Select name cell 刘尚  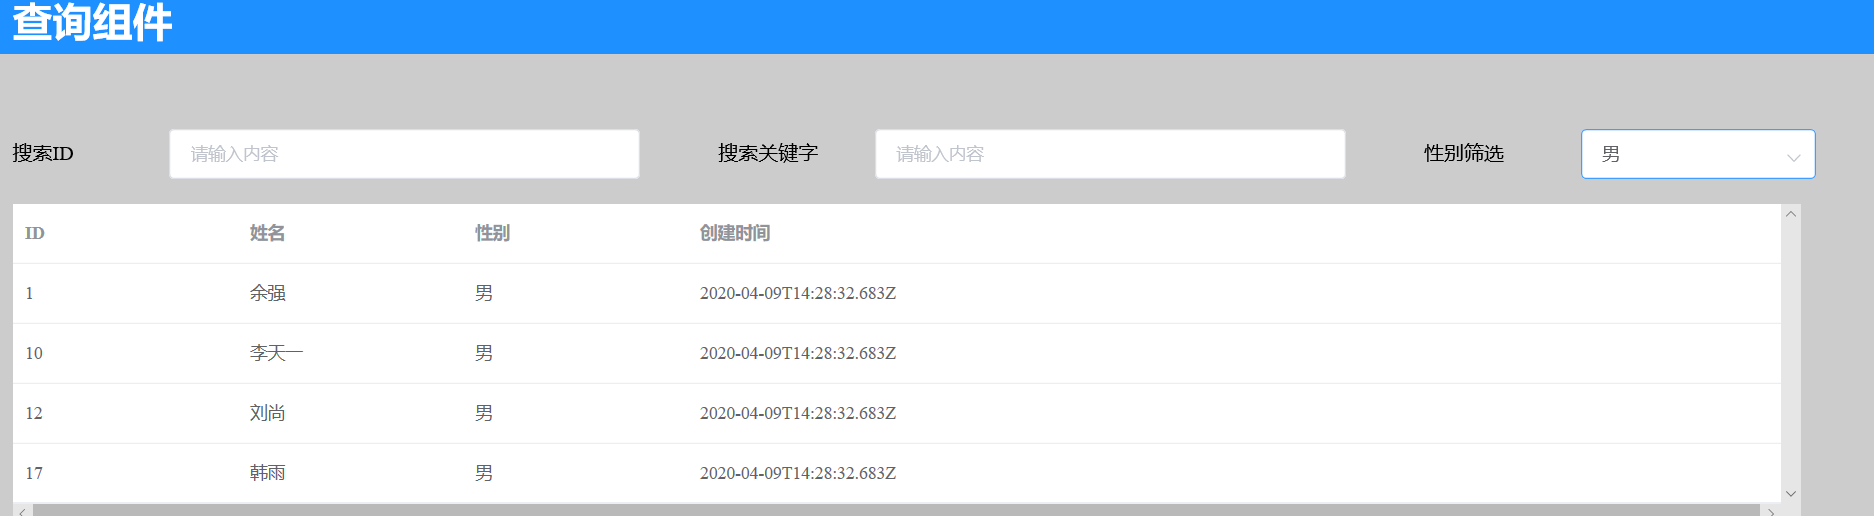(267, 413)
